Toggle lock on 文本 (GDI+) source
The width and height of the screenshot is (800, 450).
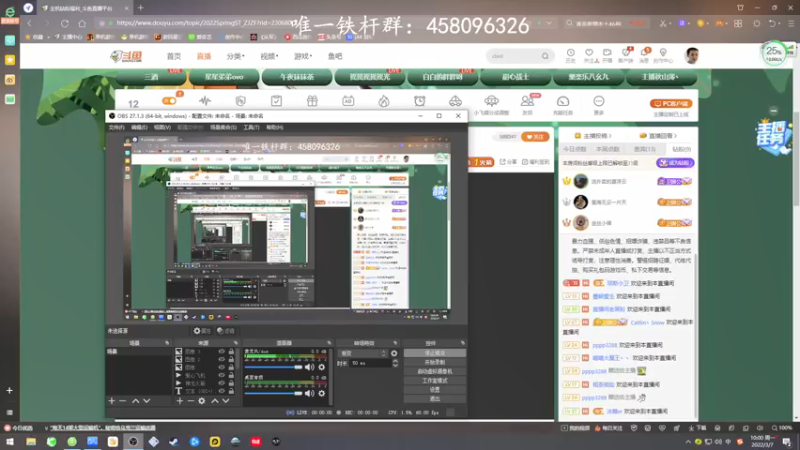tap(231, 391)
